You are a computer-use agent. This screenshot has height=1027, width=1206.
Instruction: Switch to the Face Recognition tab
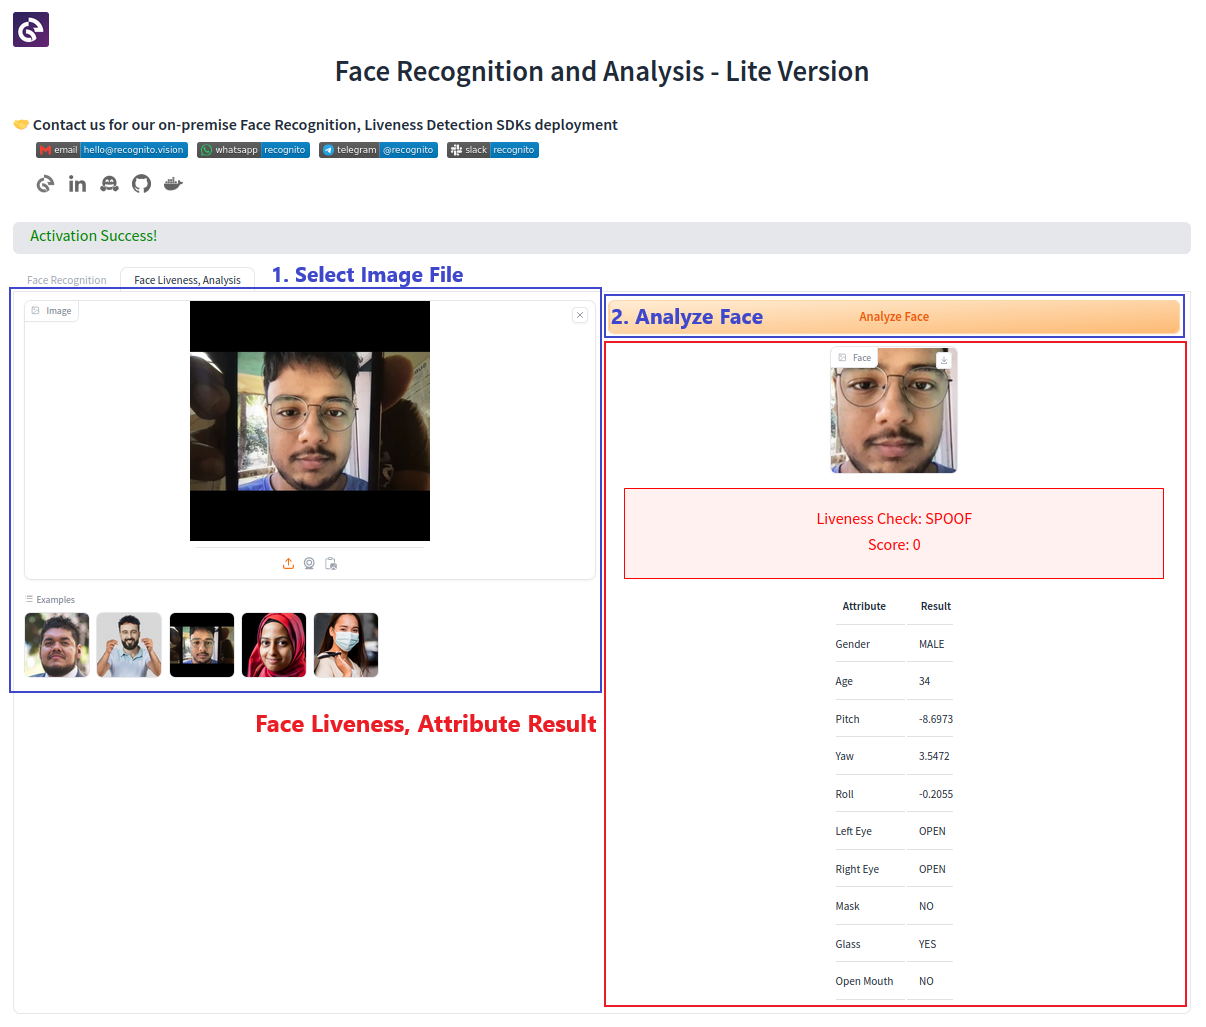click(67, 280)
